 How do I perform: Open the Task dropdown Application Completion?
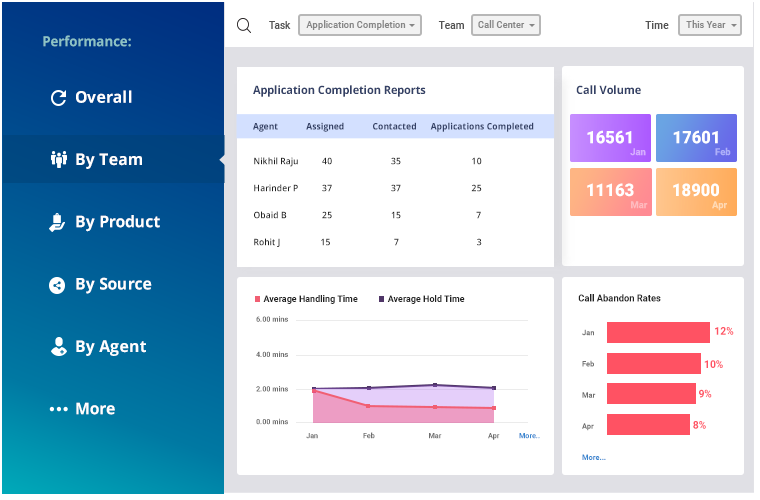click(x=360, y=25)
